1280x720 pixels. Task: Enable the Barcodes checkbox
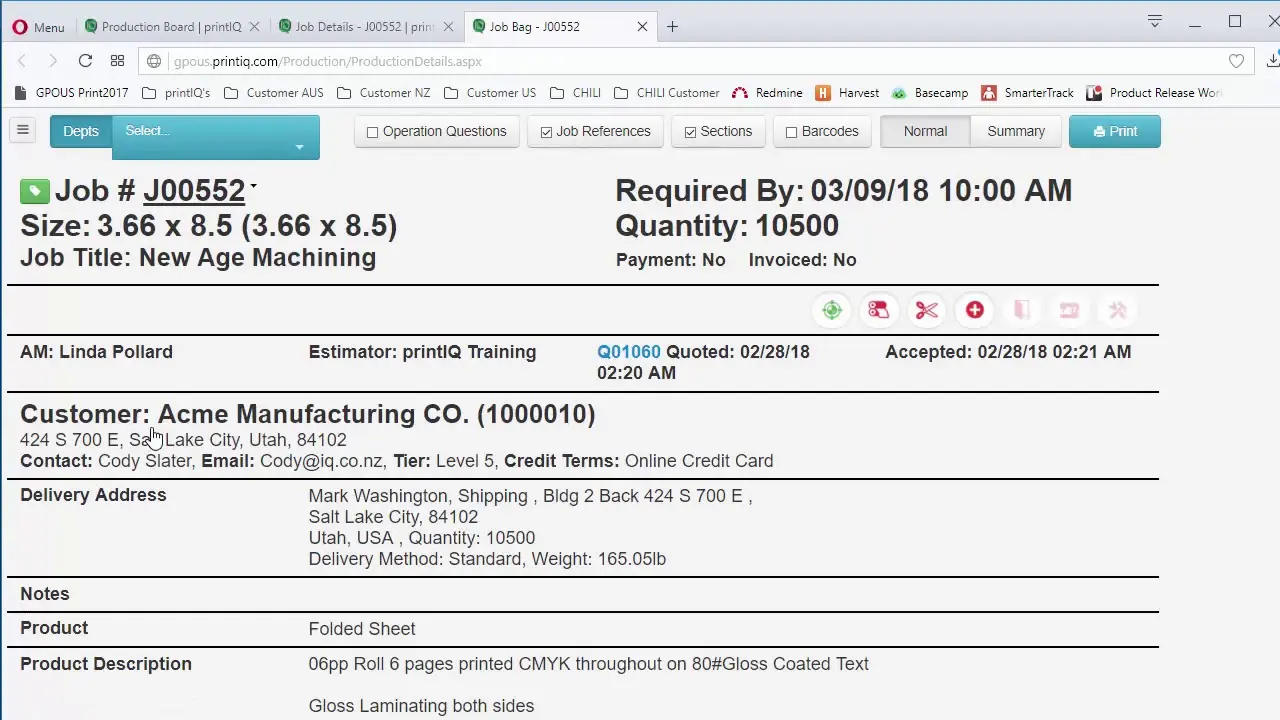click(x=791, y=132)
